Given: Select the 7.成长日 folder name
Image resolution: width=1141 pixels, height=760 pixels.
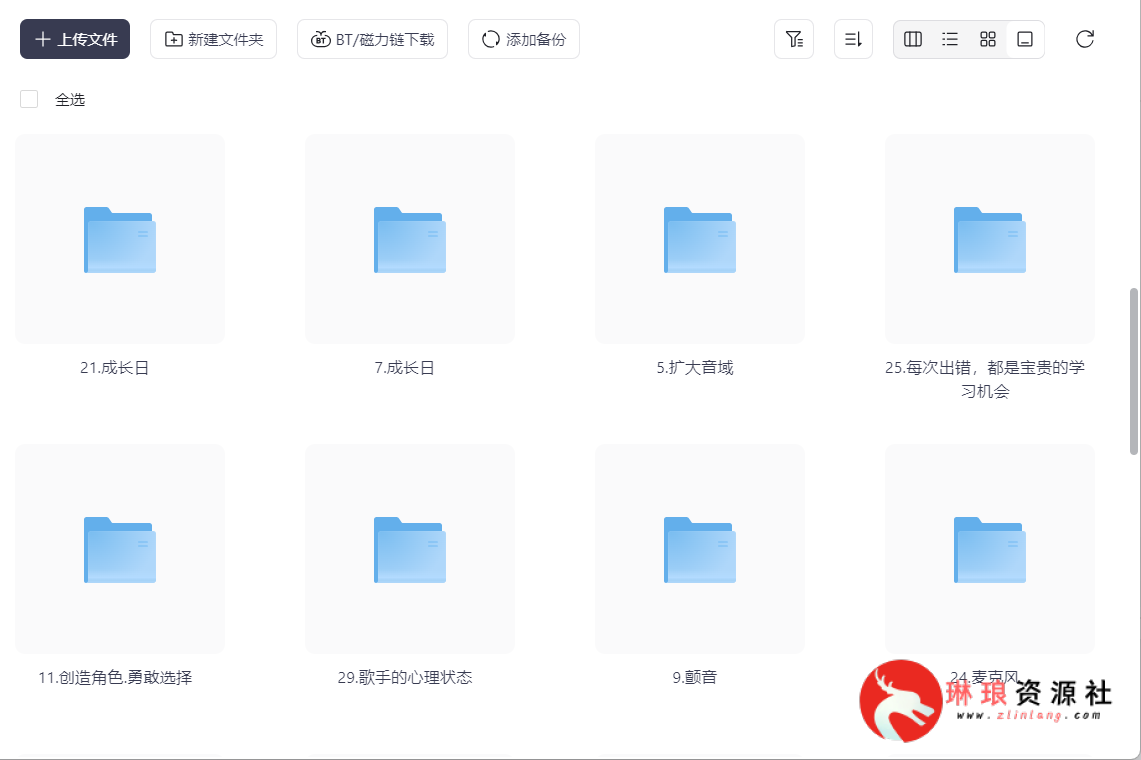Looking at the screenshot, I should (405, 368).
